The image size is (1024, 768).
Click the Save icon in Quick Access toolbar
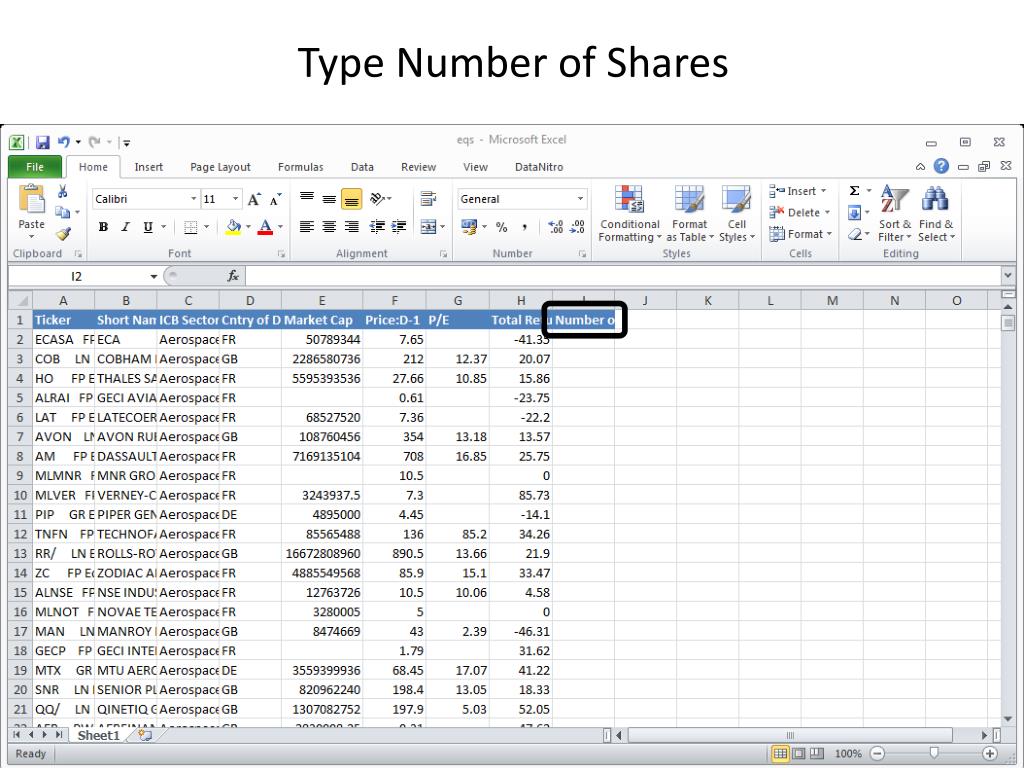point(43,142)
